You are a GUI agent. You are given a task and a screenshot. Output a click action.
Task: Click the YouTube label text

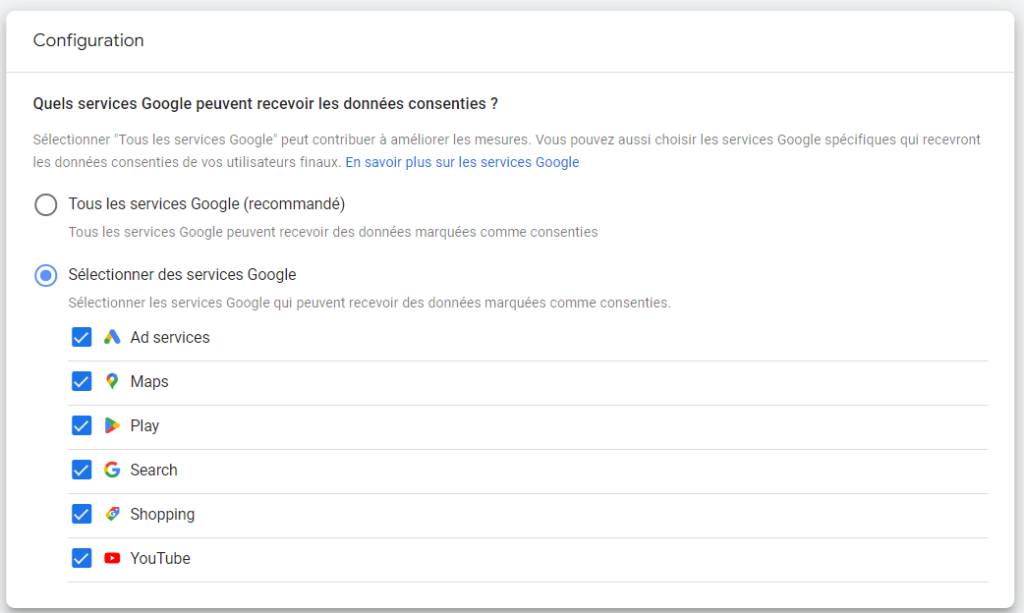[160, 559]
